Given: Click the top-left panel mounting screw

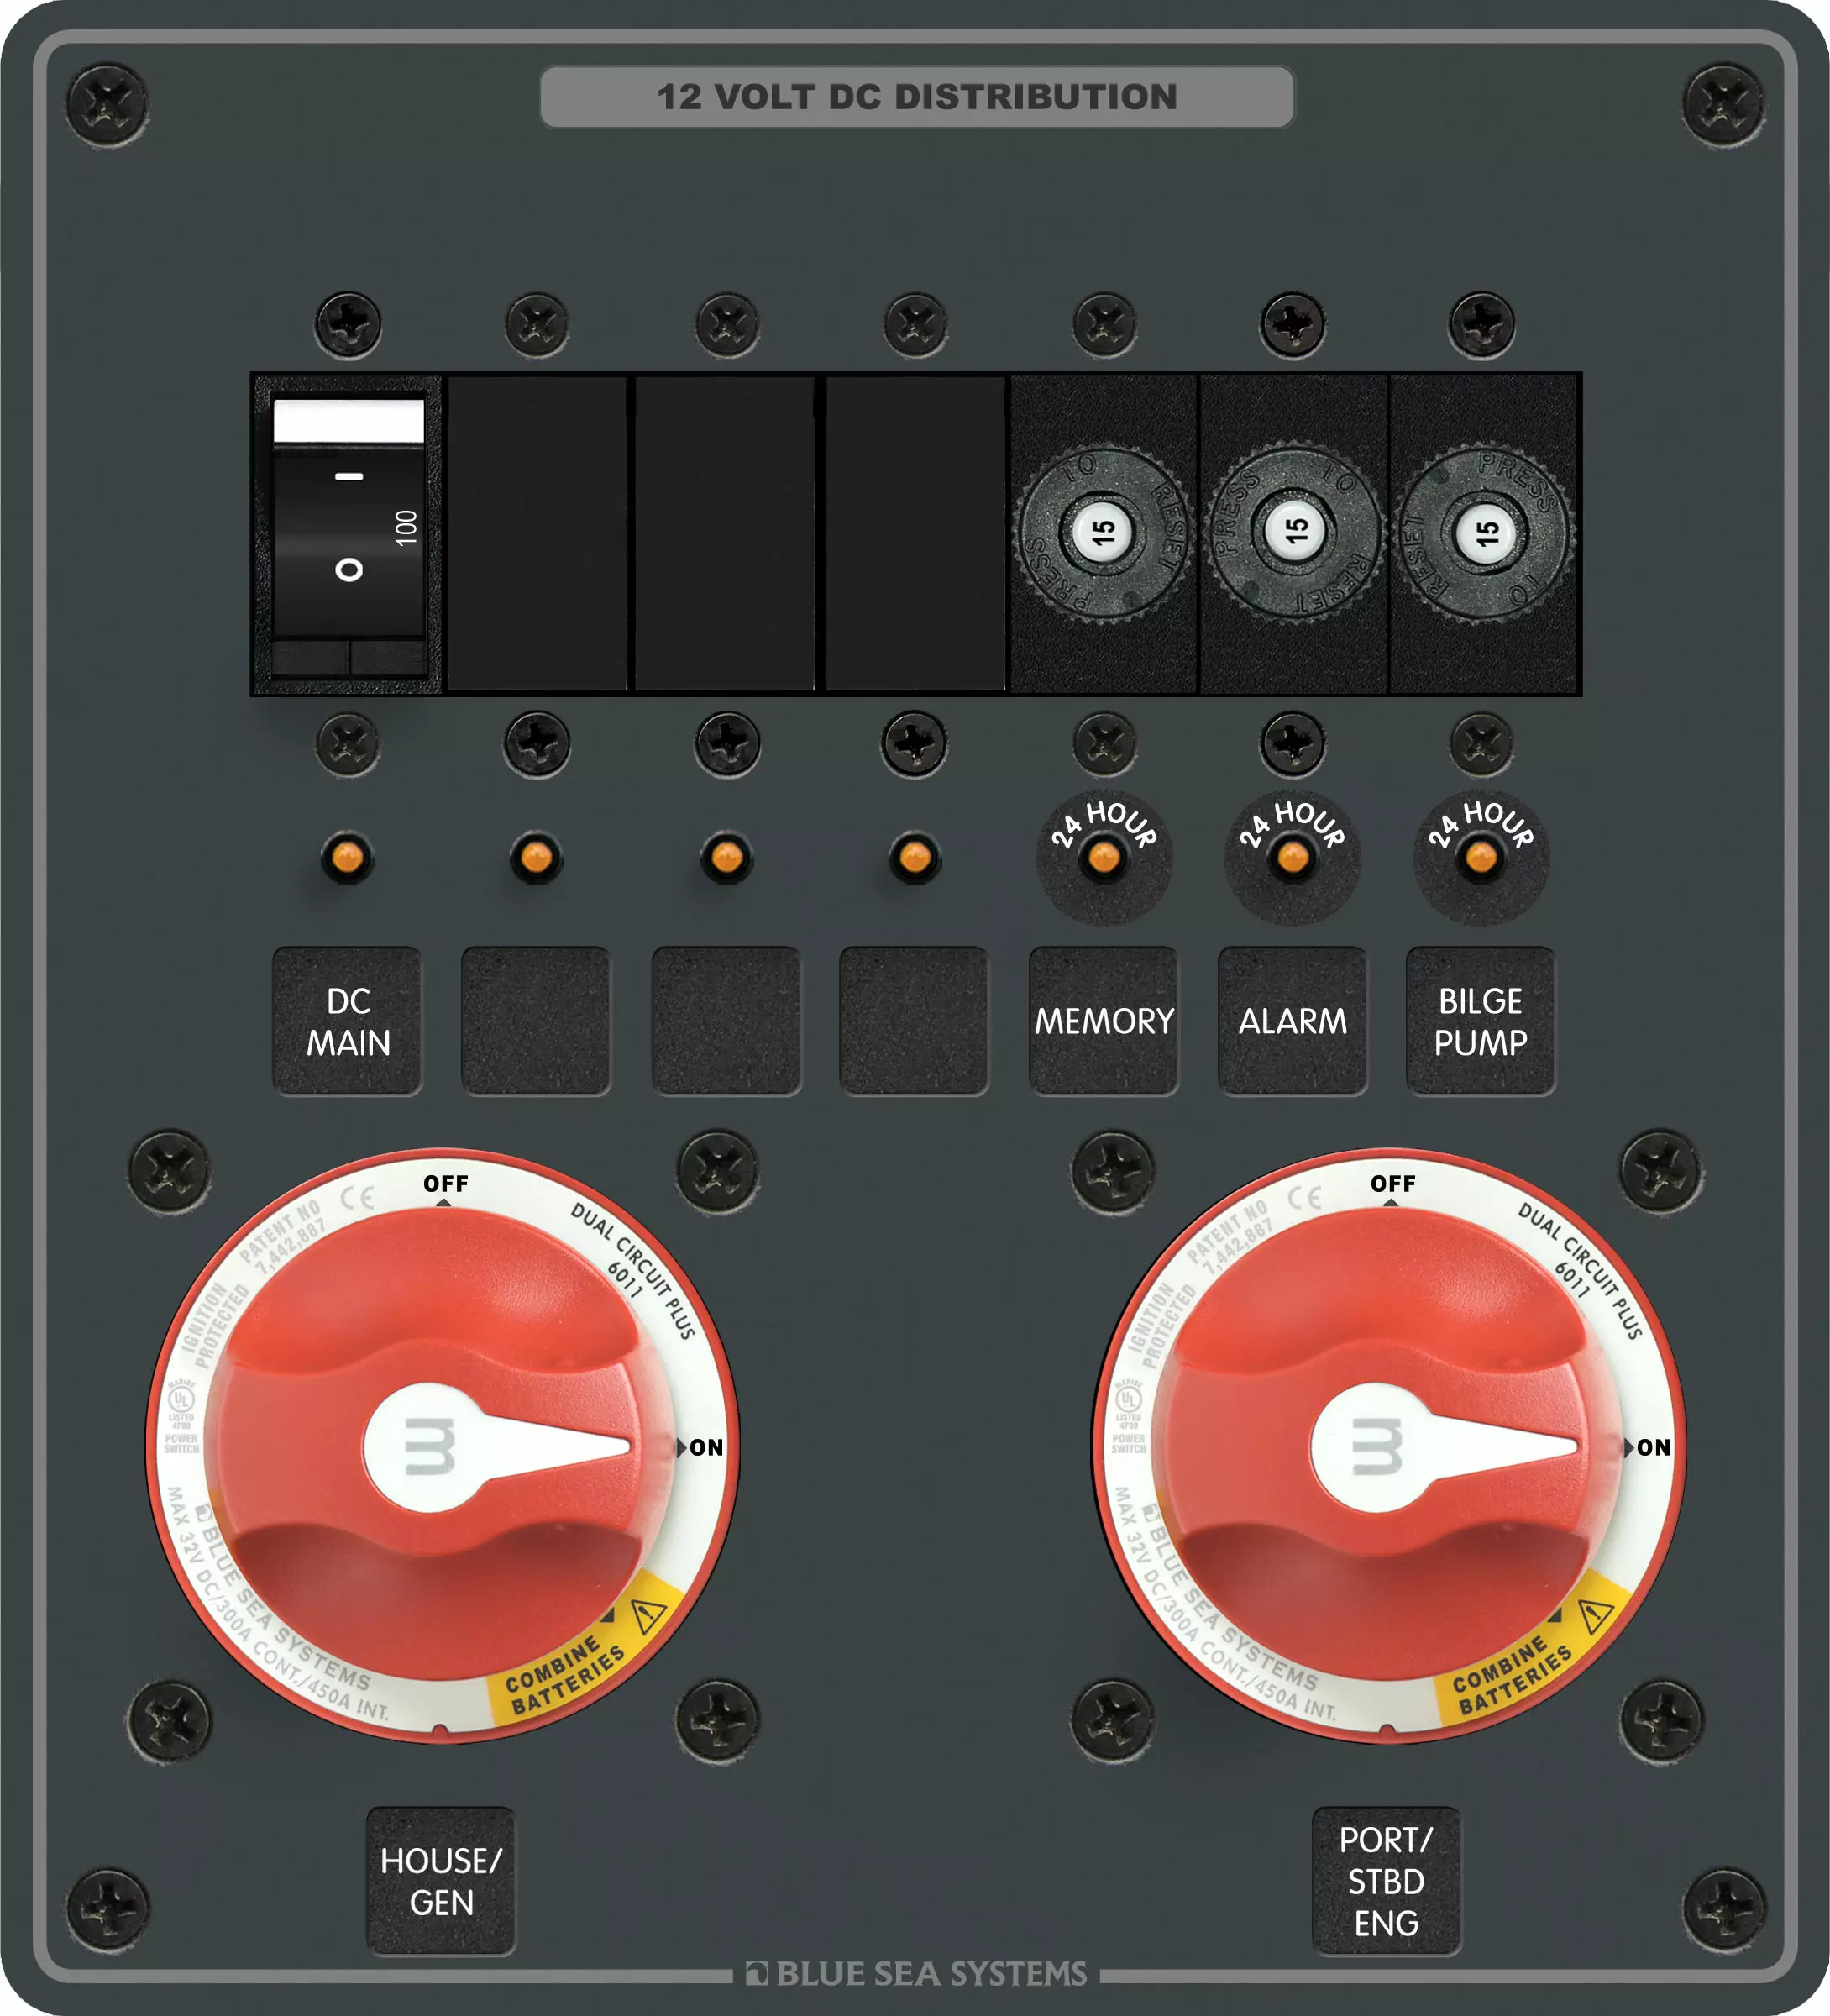Looking at the screenshot, I should pyautogui.click(x=107, y=104).
